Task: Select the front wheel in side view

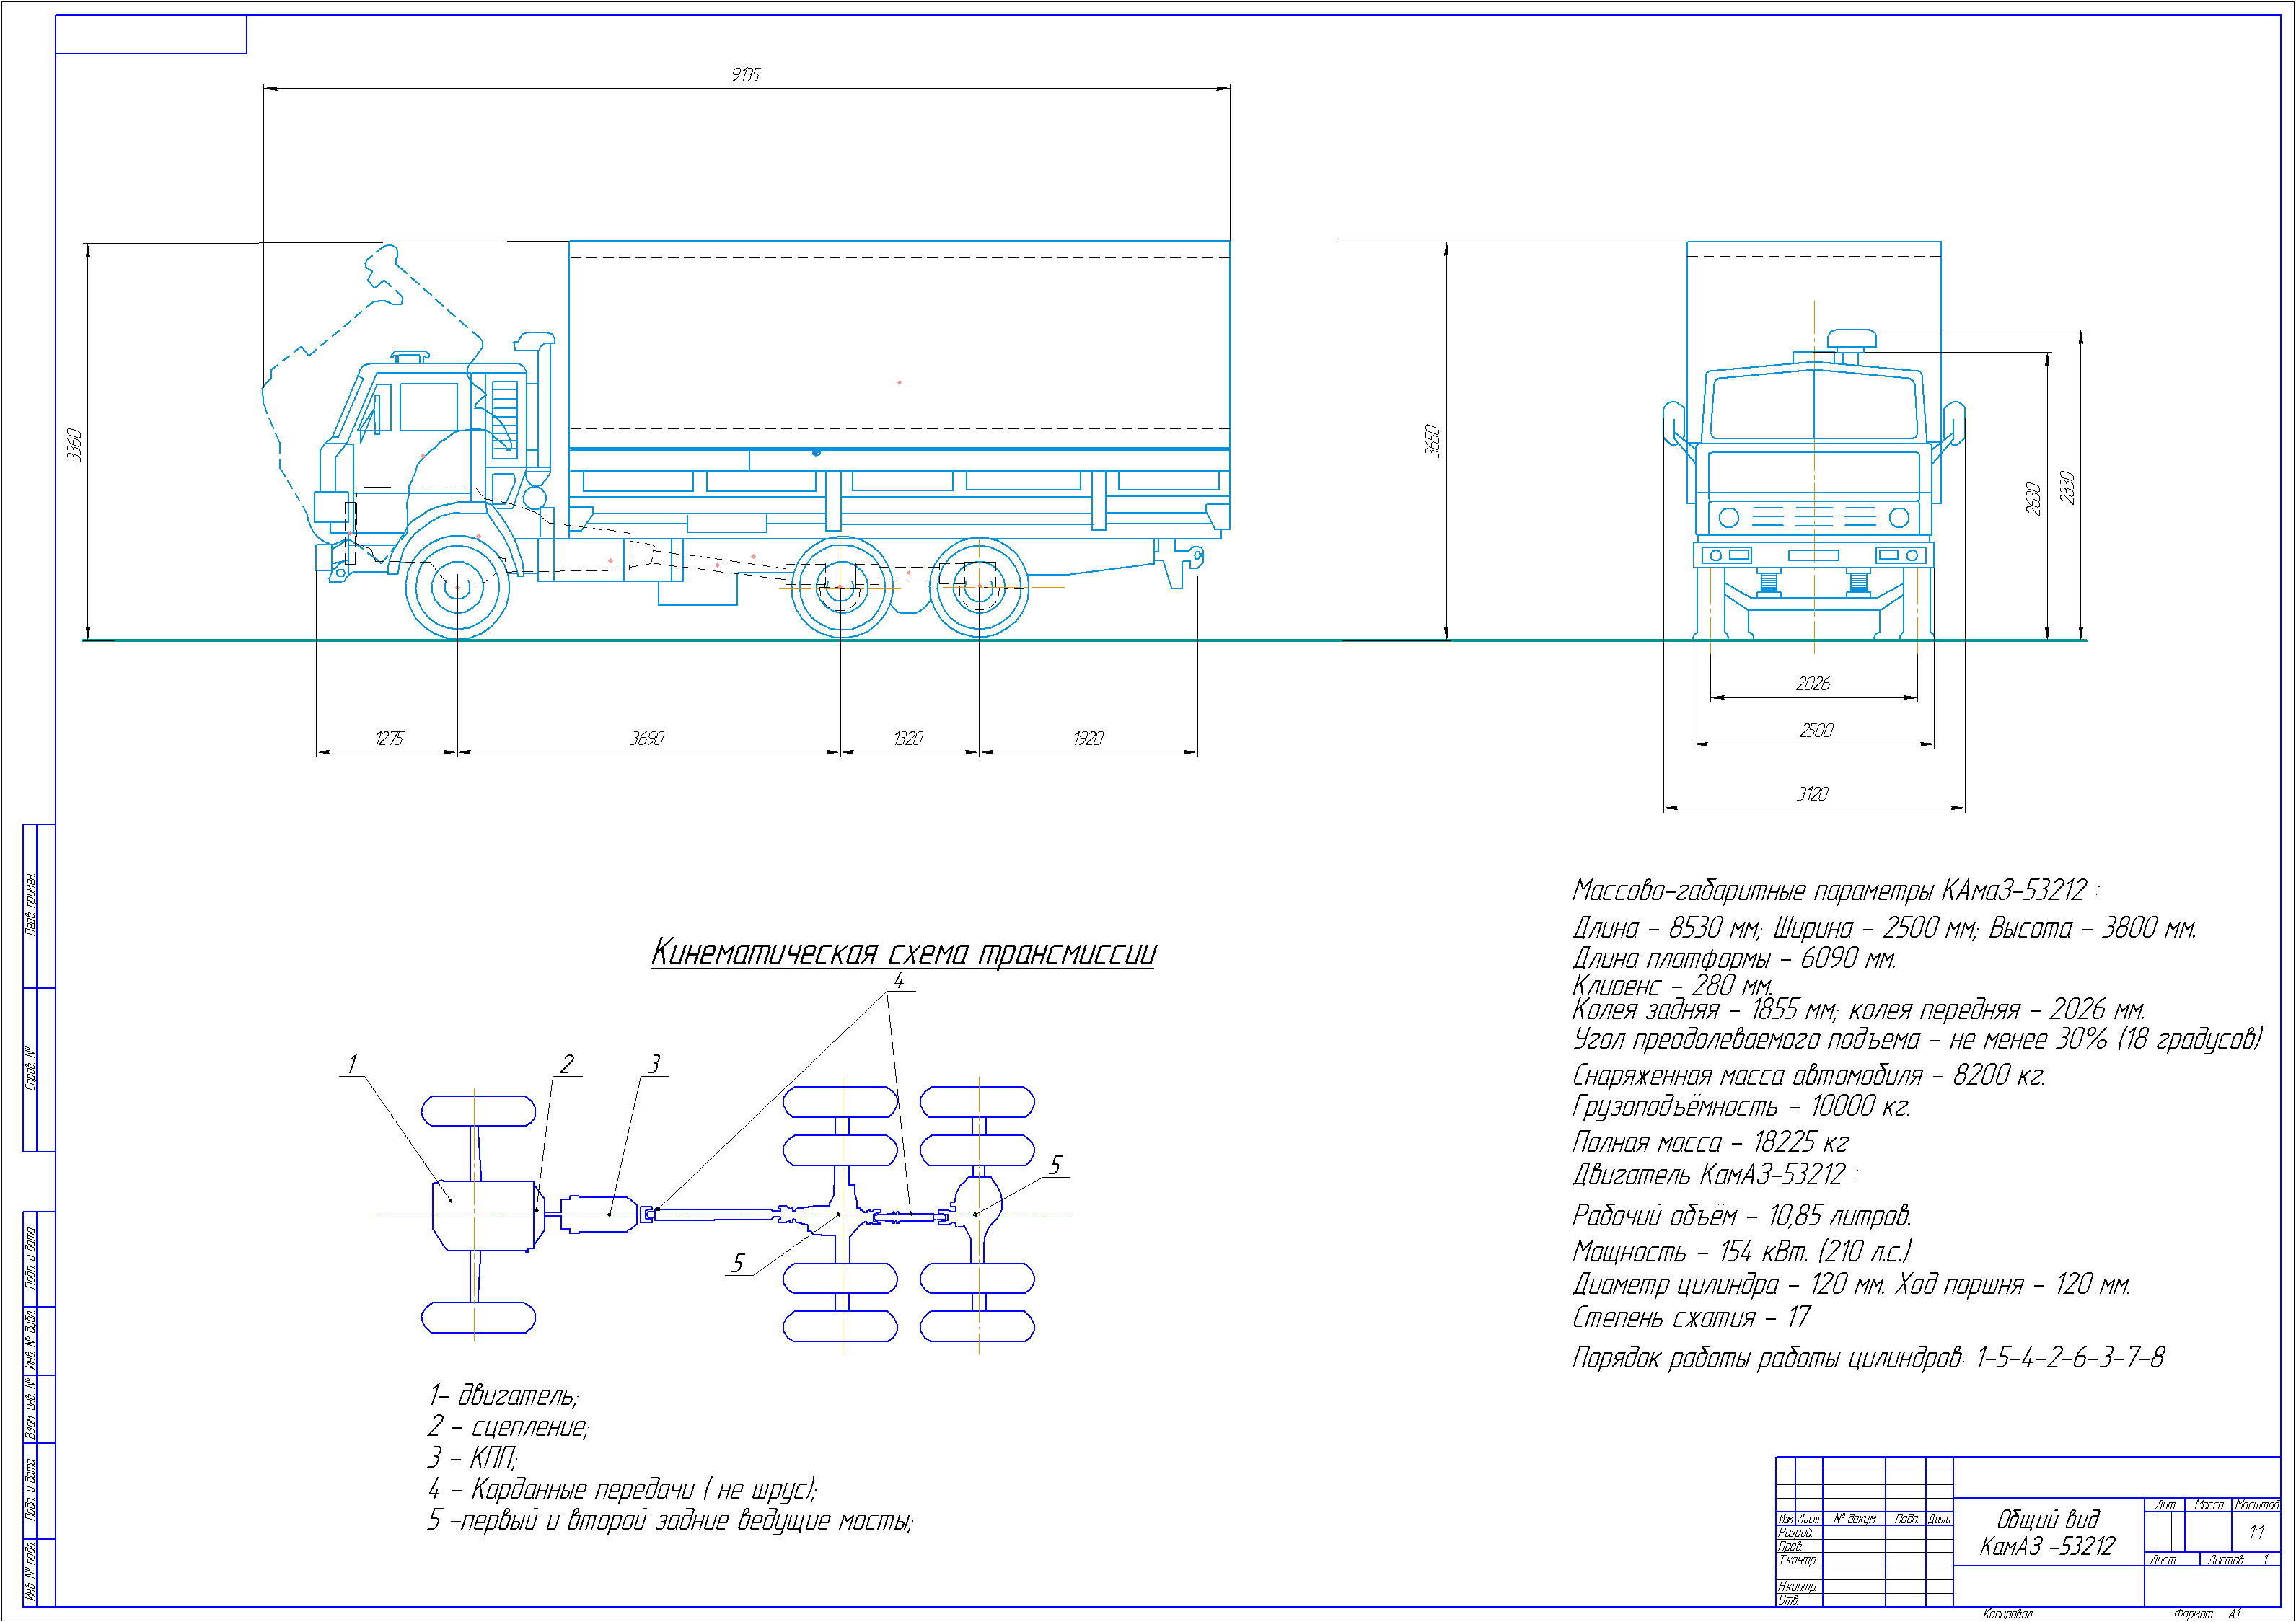Action: tap(457, 587)
